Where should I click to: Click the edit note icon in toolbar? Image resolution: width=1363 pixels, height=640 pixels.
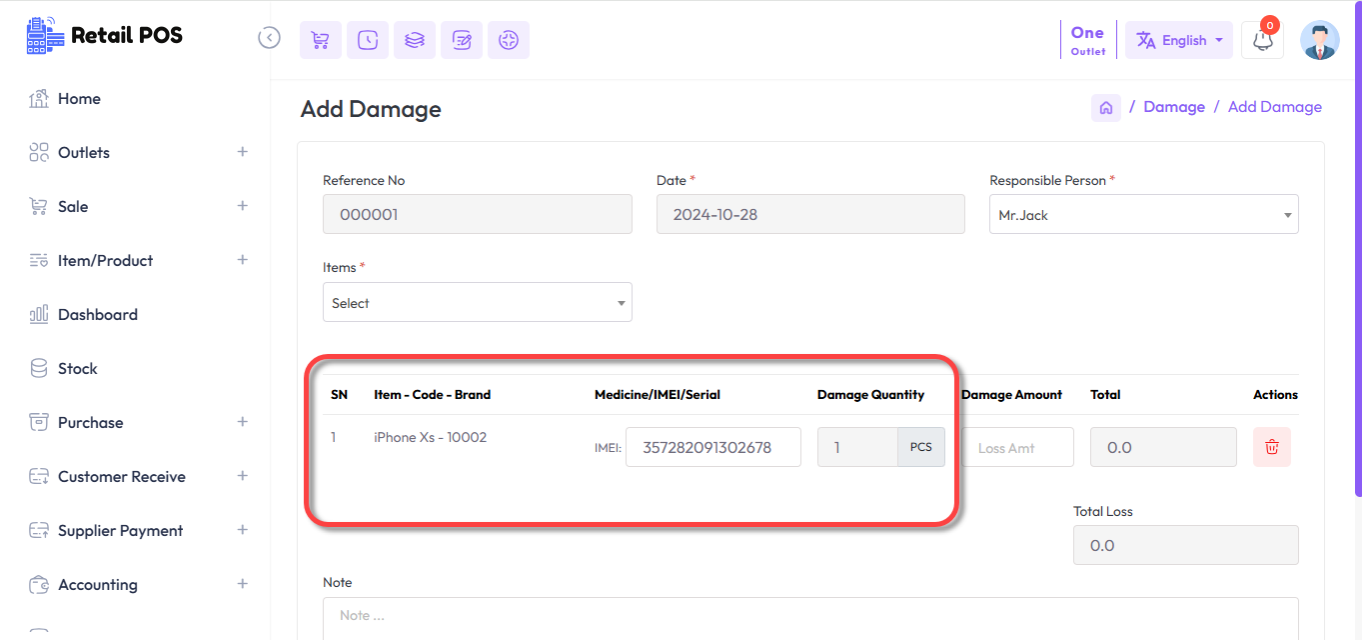click(x=461, y=40)
